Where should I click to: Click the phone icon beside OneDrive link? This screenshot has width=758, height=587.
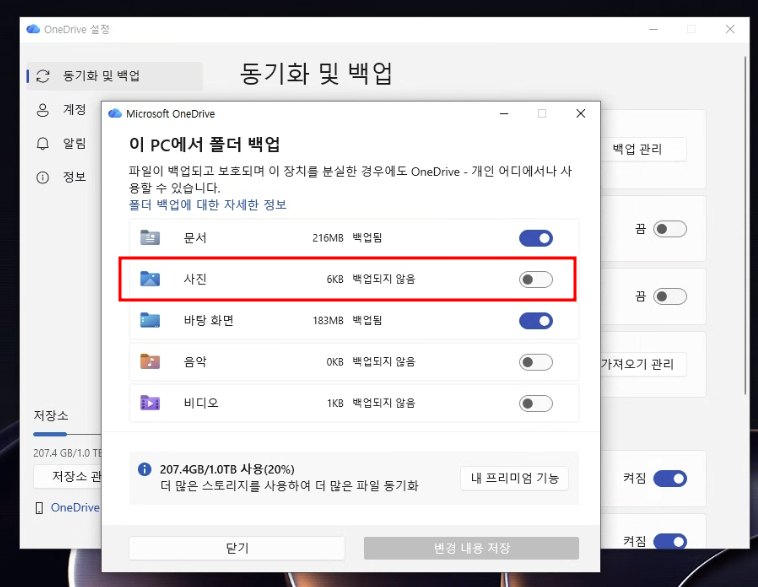pyautogui.click(x=40, y=508)
